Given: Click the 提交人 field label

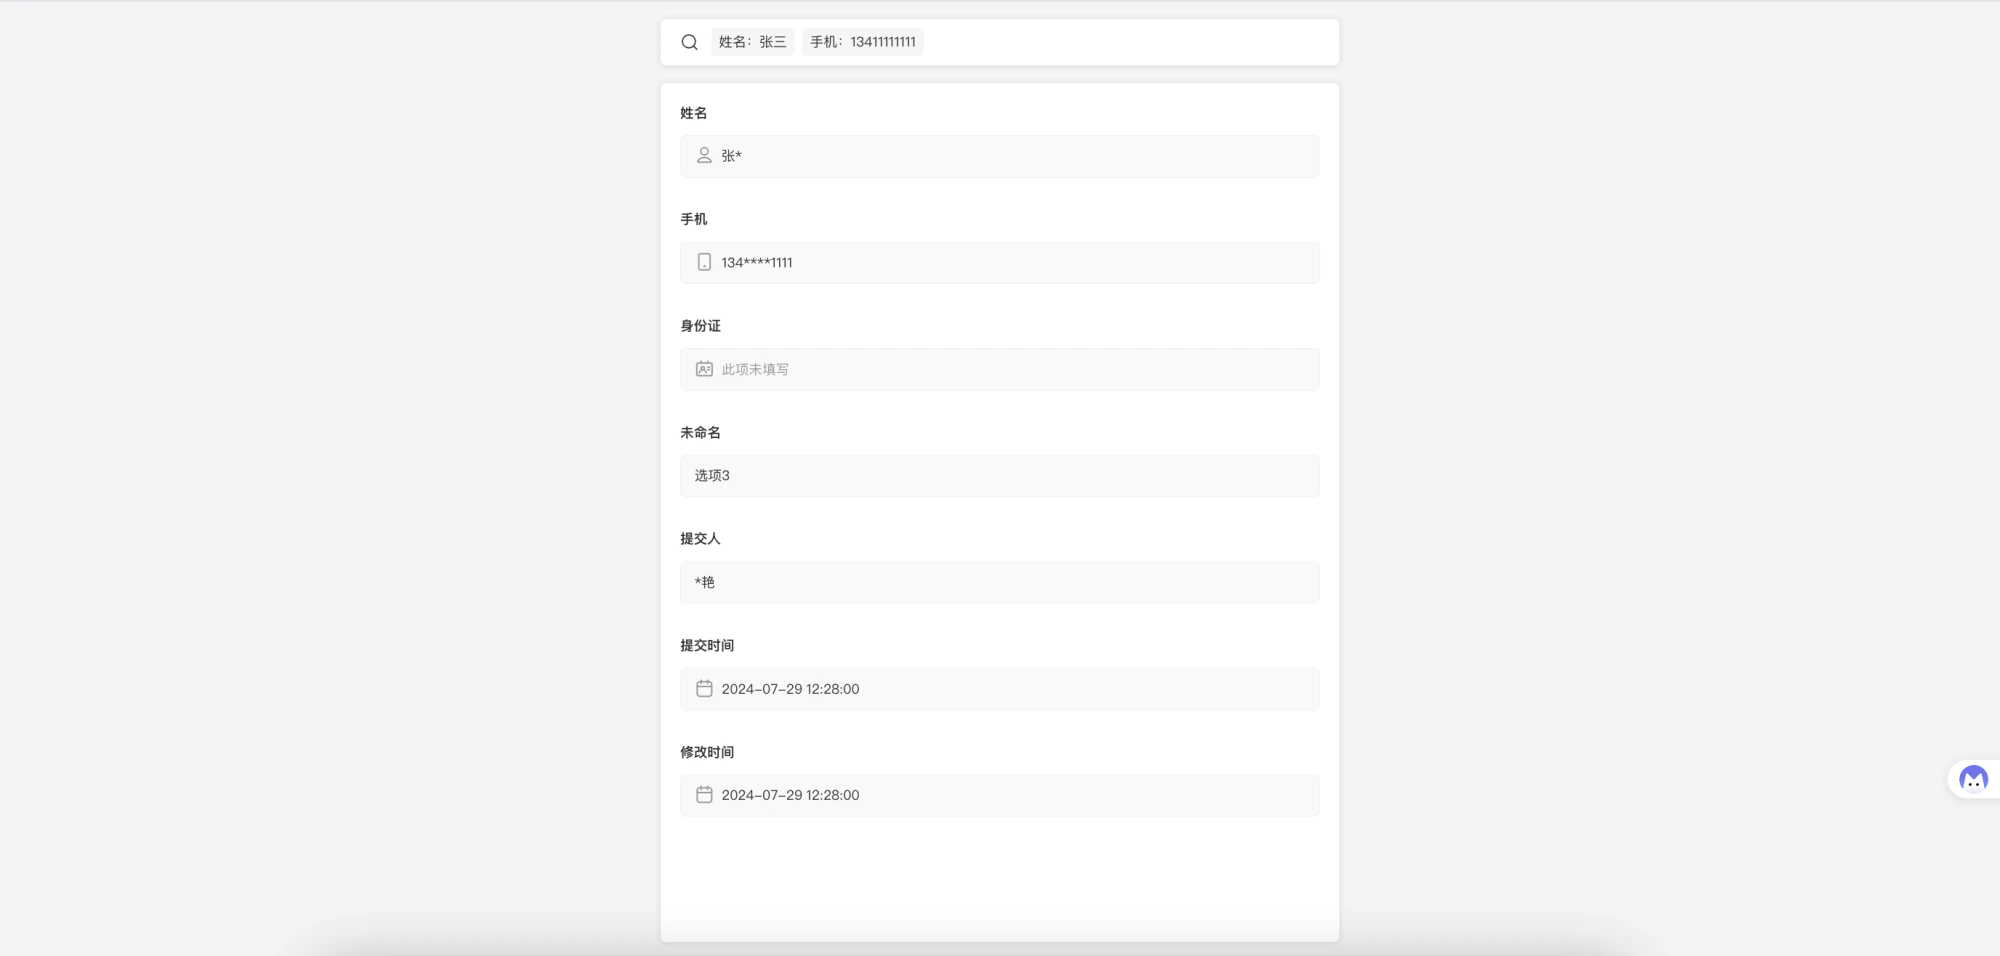Looking at the screenshot, I should point(700,539).
